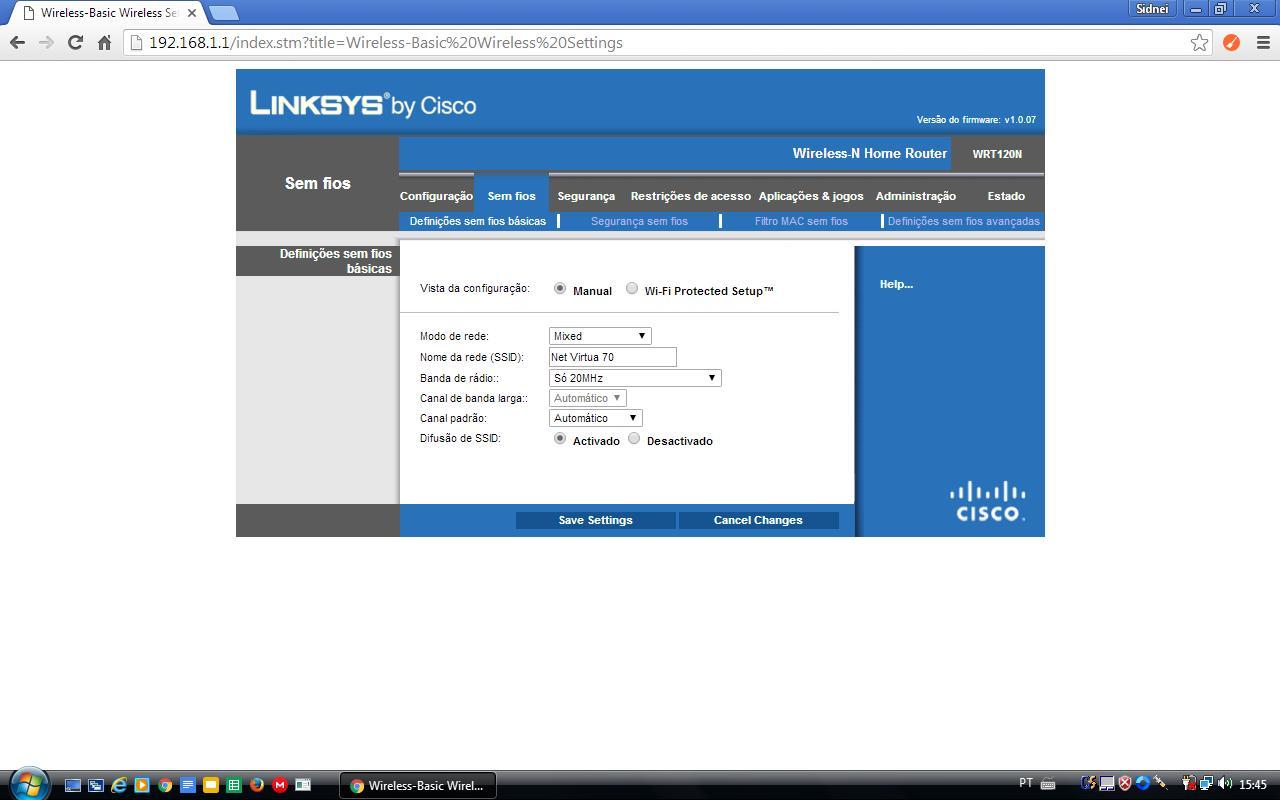Reload the router page

coord(75,42)
